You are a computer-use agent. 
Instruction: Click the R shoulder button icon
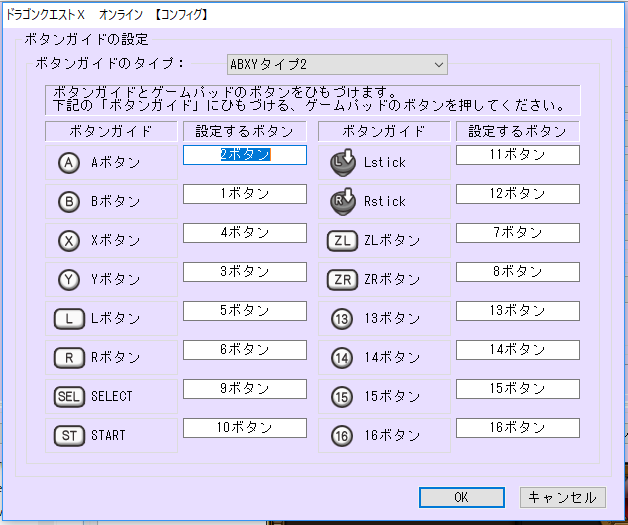[69, 358]
